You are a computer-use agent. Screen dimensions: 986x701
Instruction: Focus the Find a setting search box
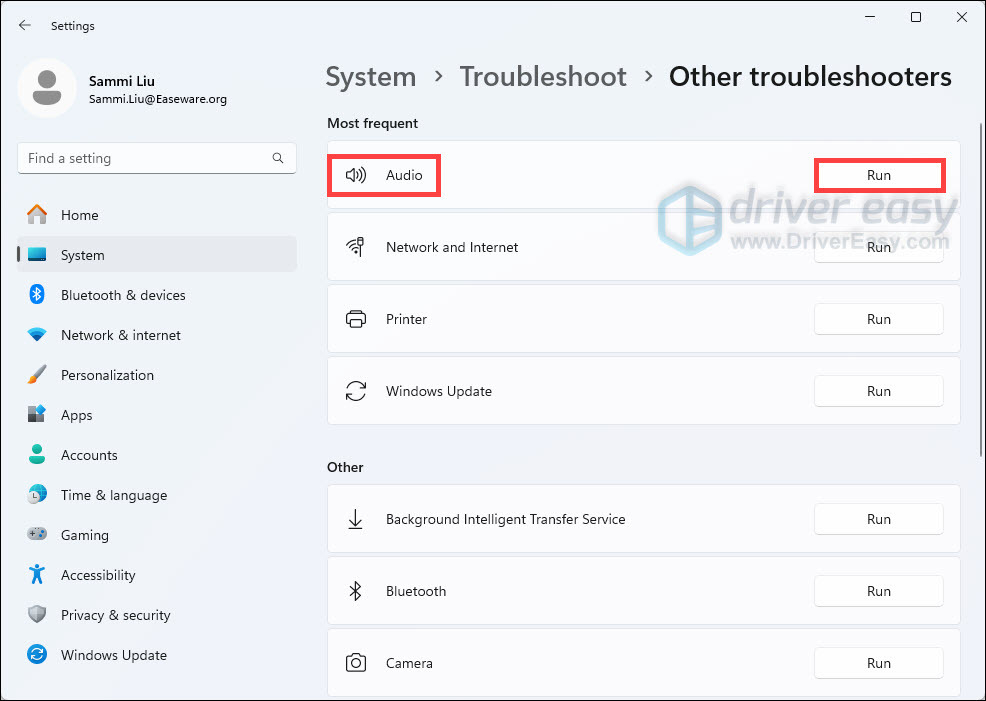[x=145, y=158]
